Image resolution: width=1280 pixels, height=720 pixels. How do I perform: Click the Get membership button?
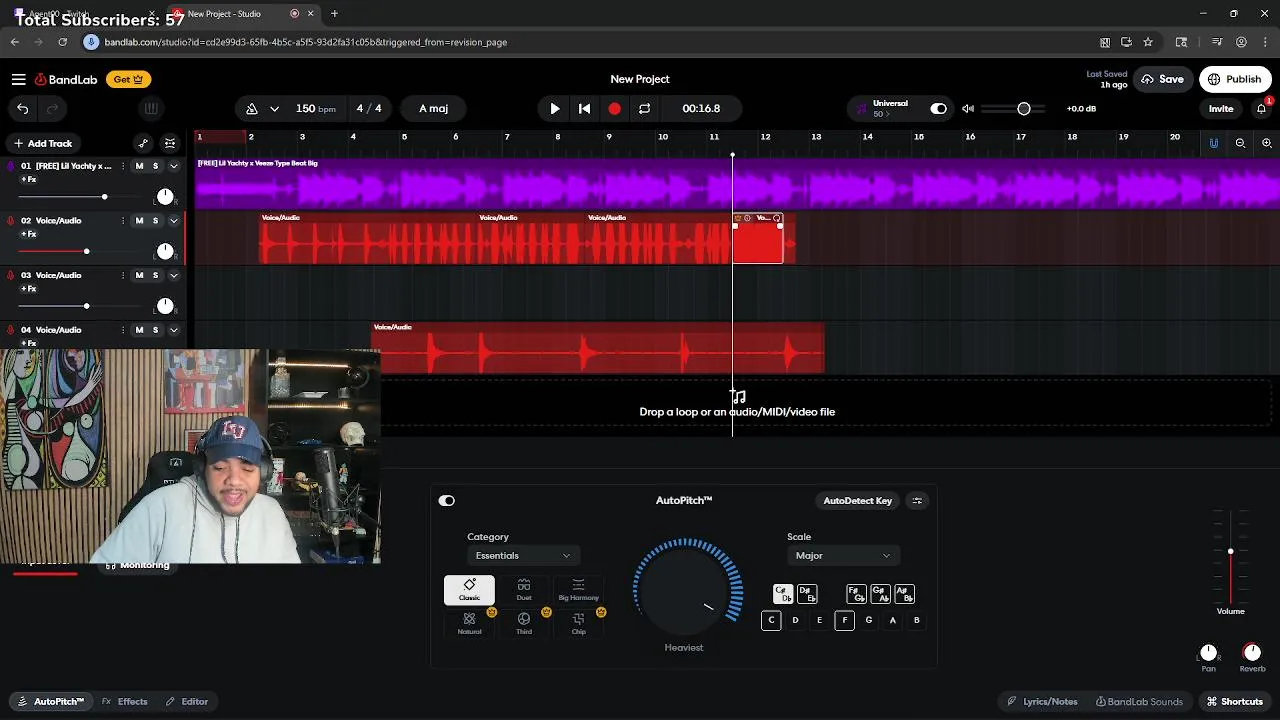tap(129, 79)
